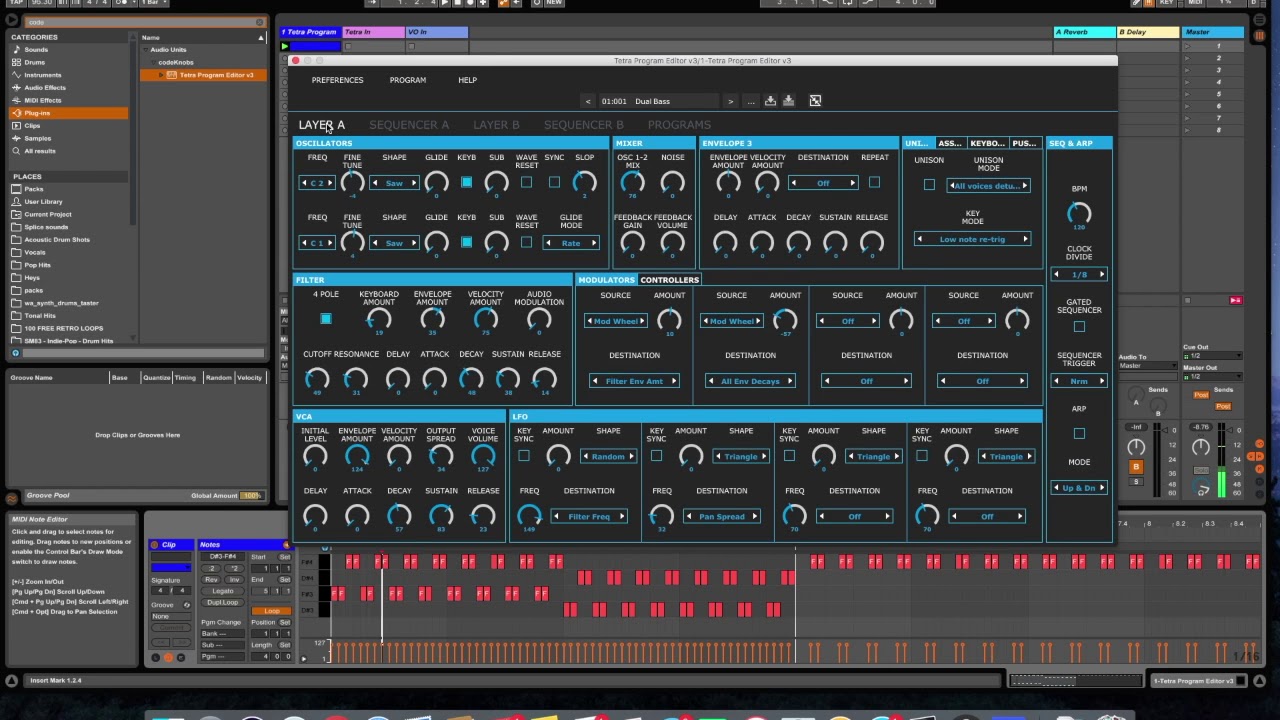1280x720 pixels.
Task: Open the PREFERENCES menu
Action: click(337, 80)
